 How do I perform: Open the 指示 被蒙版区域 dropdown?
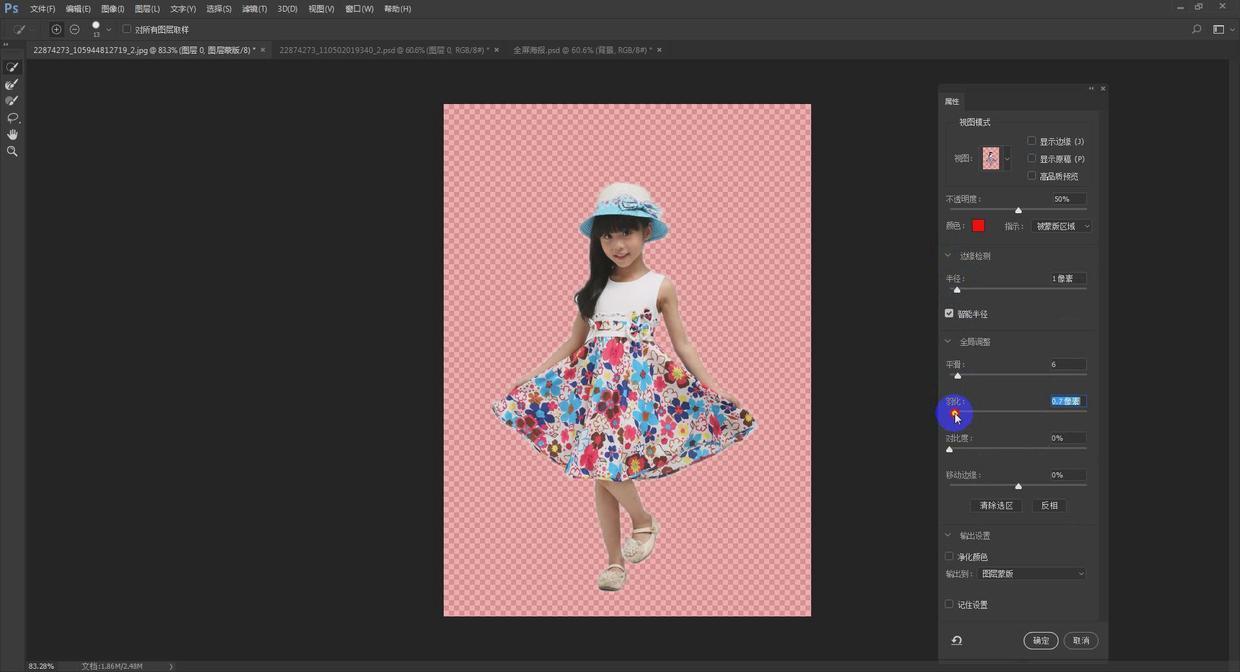point(1061,226)
